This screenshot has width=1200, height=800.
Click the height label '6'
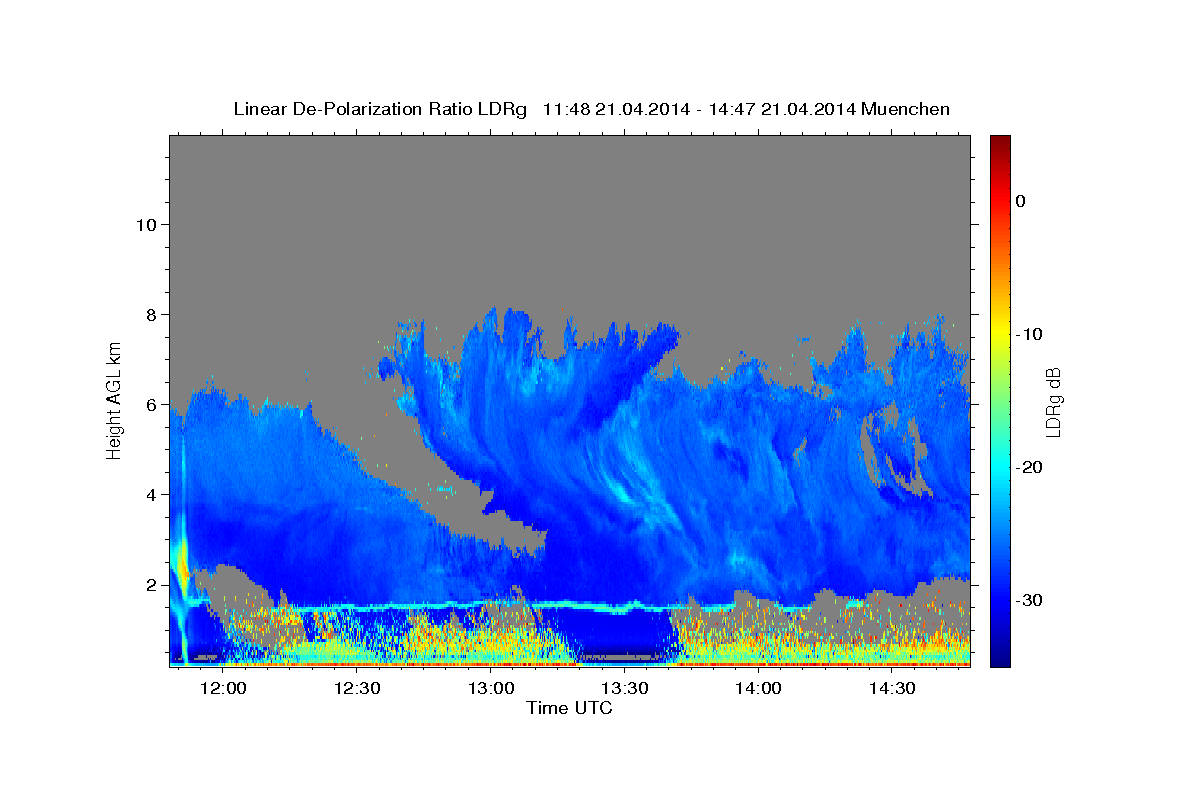pyautogui.click(x=151, y=404)
